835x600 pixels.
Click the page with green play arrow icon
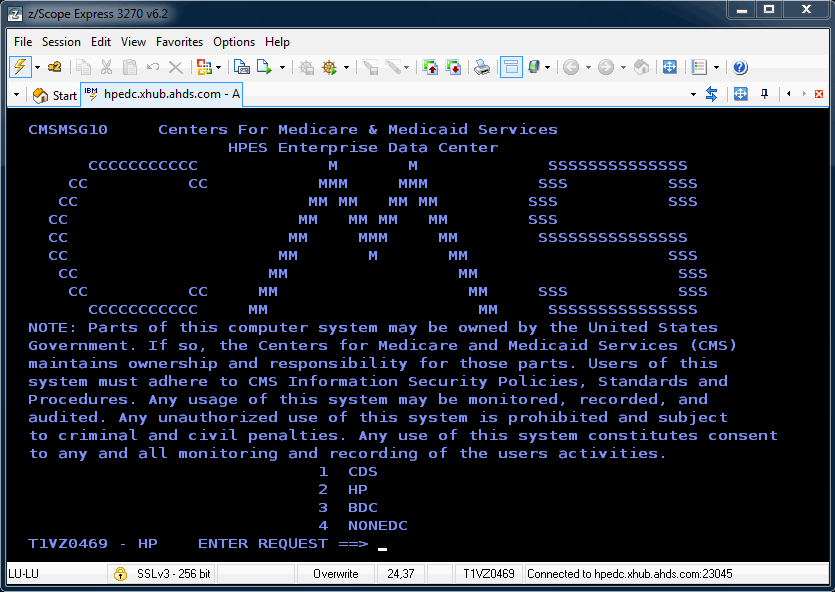tap(265, 67)
